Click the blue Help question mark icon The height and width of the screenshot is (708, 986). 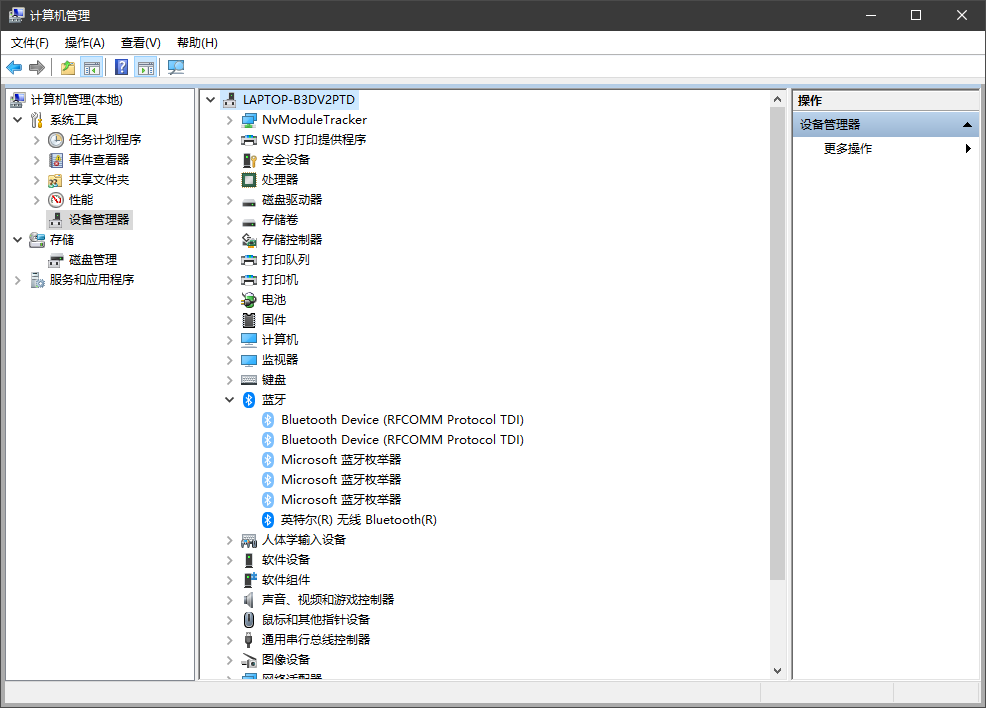click(121, 67)
